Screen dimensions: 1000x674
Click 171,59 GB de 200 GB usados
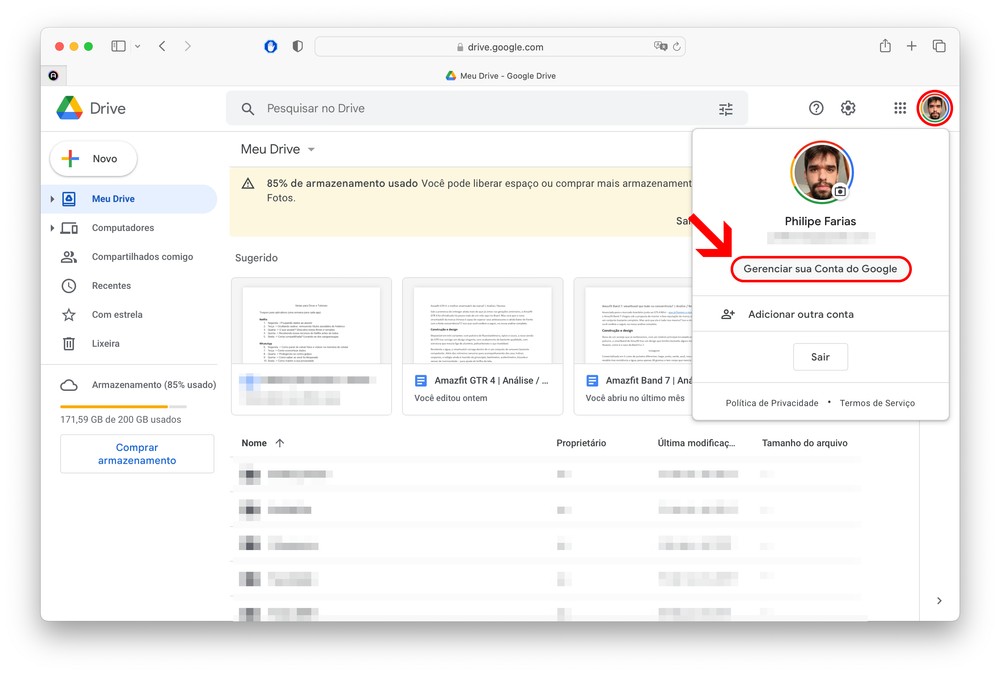point(121,420)
